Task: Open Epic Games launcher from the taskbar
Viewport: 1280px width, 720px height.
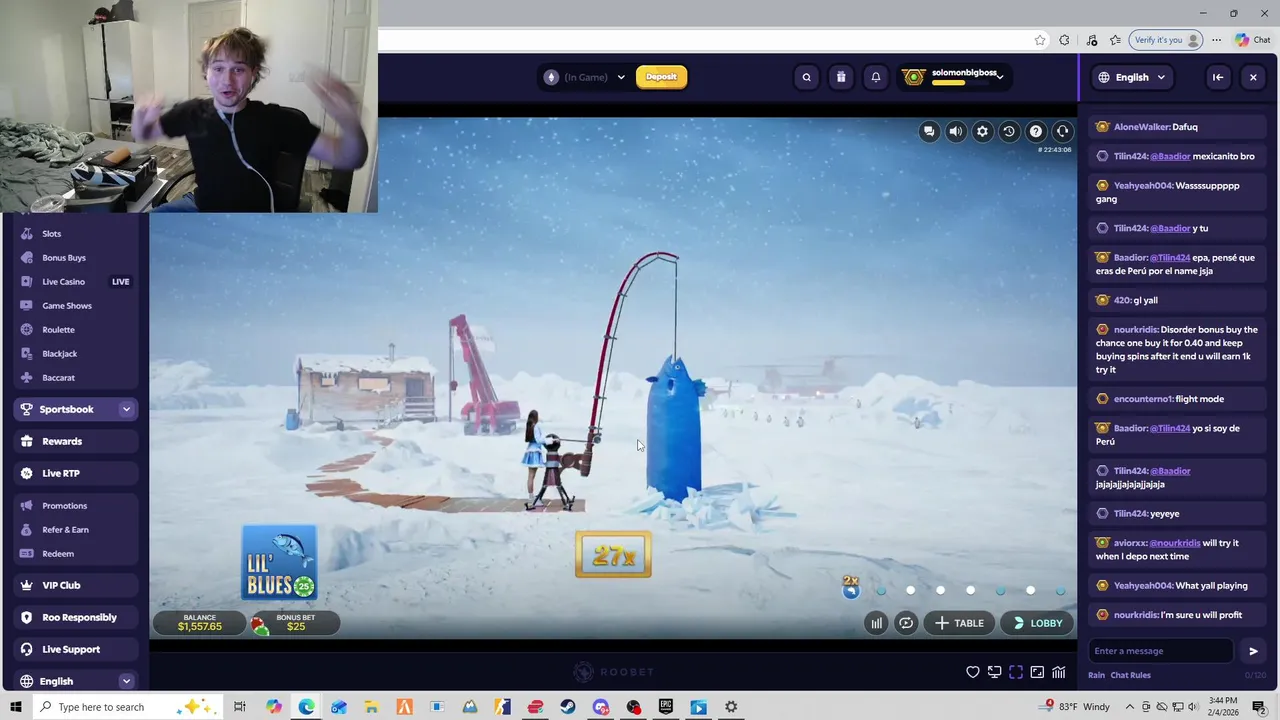Action: click(666, 707)
